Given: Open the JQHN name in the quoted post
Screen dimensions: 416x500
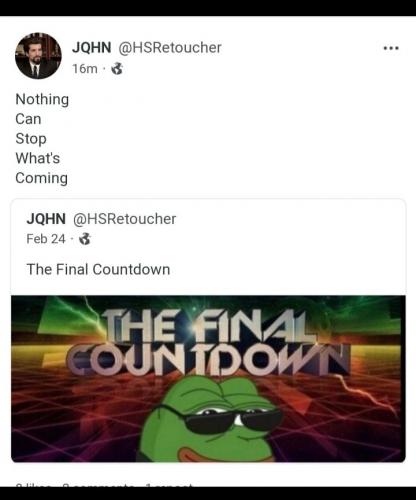Looking at the screenshot, I should point(46,219).
